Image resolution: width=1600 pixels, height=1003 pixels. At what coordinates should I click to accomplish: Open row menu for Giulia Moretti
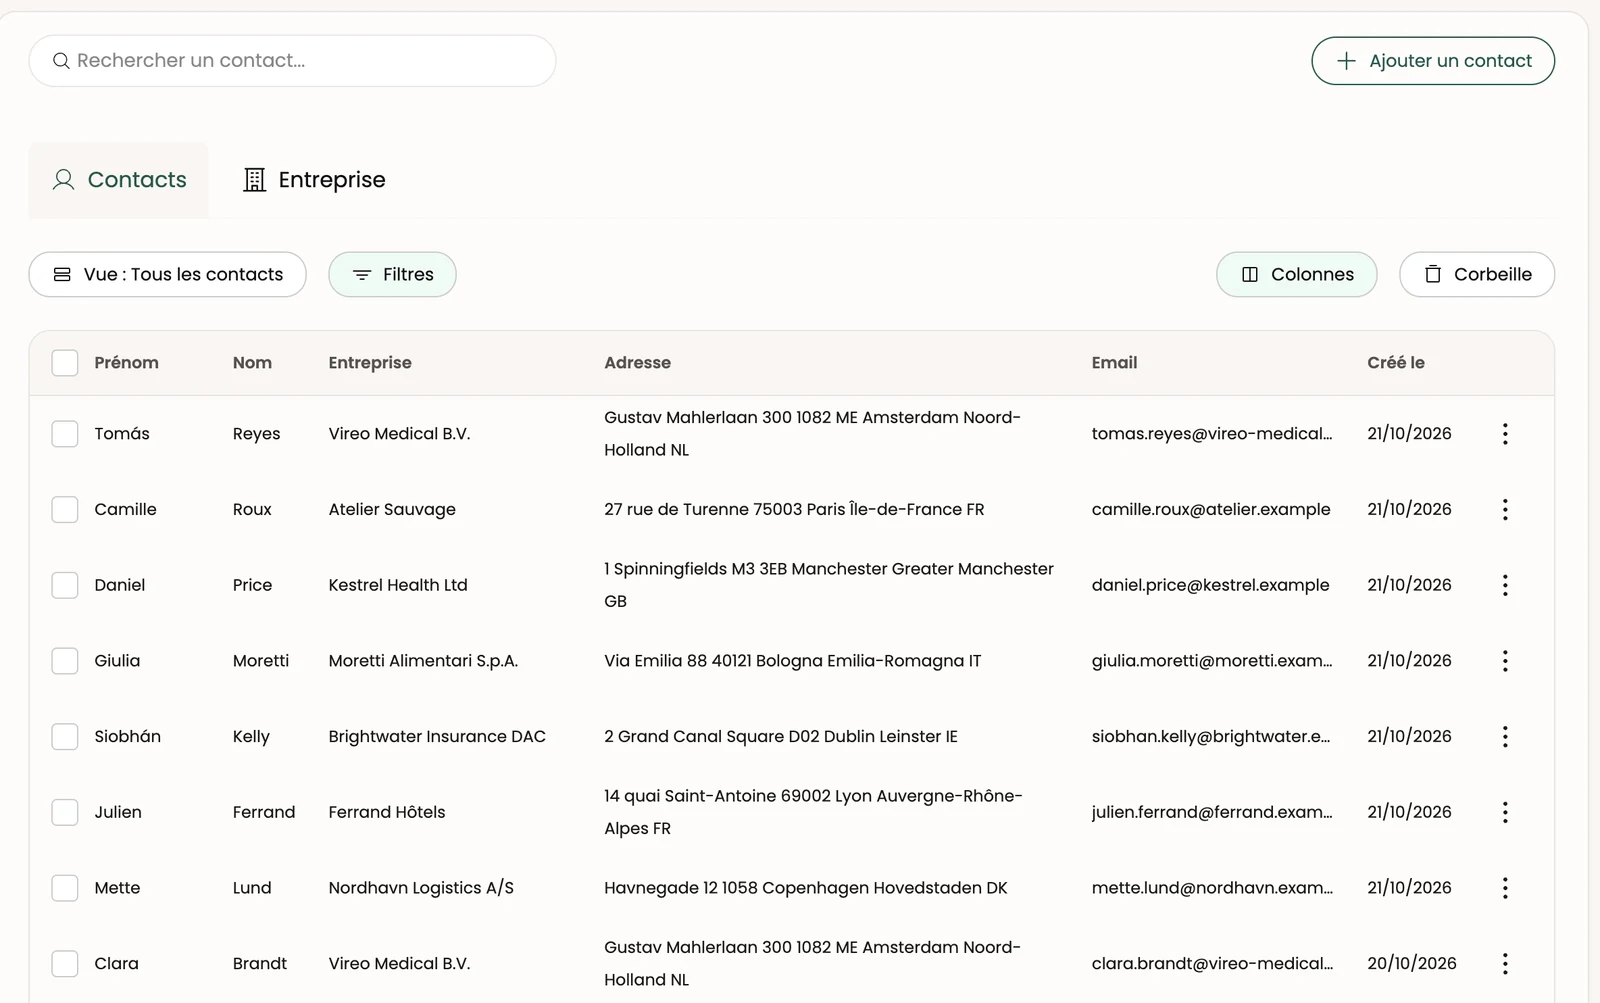pyautogui.click(x=1505, y=660)
